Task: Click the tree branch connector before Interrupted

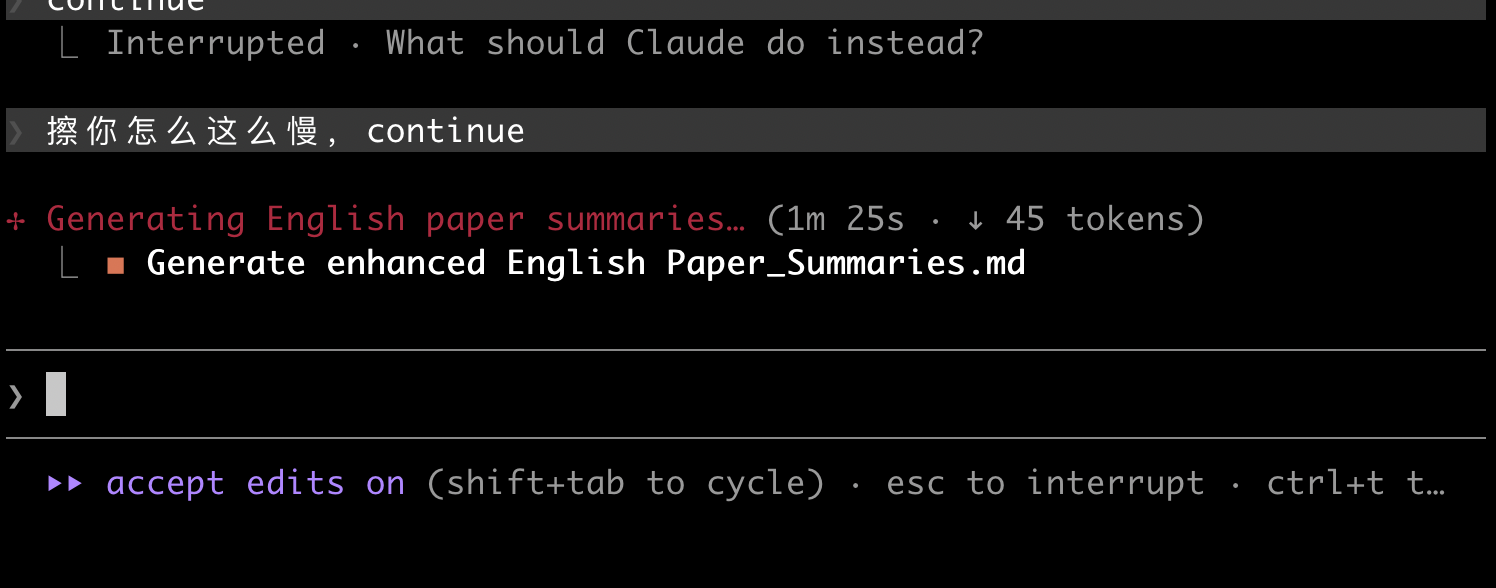Action: tap(69, 44)
